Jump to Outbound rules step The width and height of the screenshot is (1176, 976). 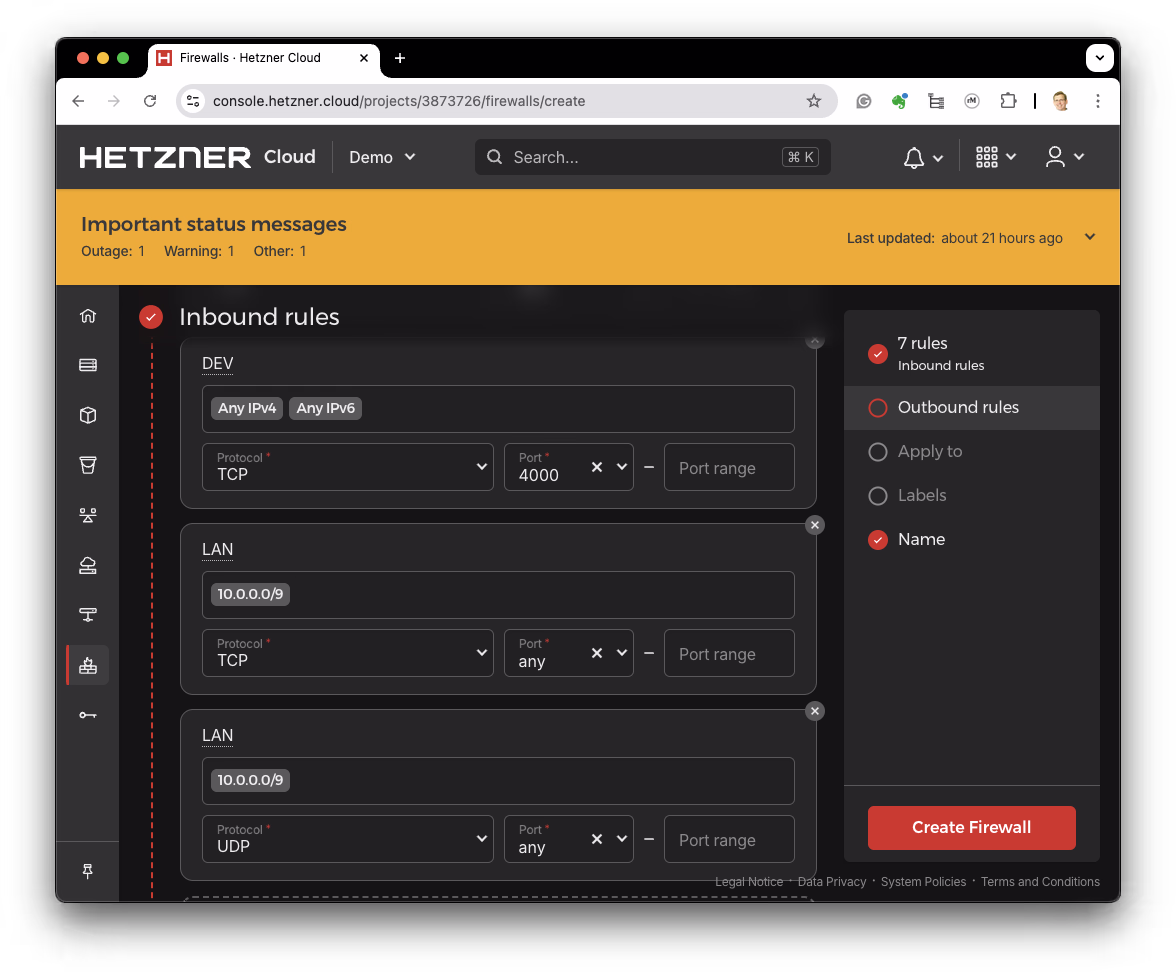pos(958,408)
